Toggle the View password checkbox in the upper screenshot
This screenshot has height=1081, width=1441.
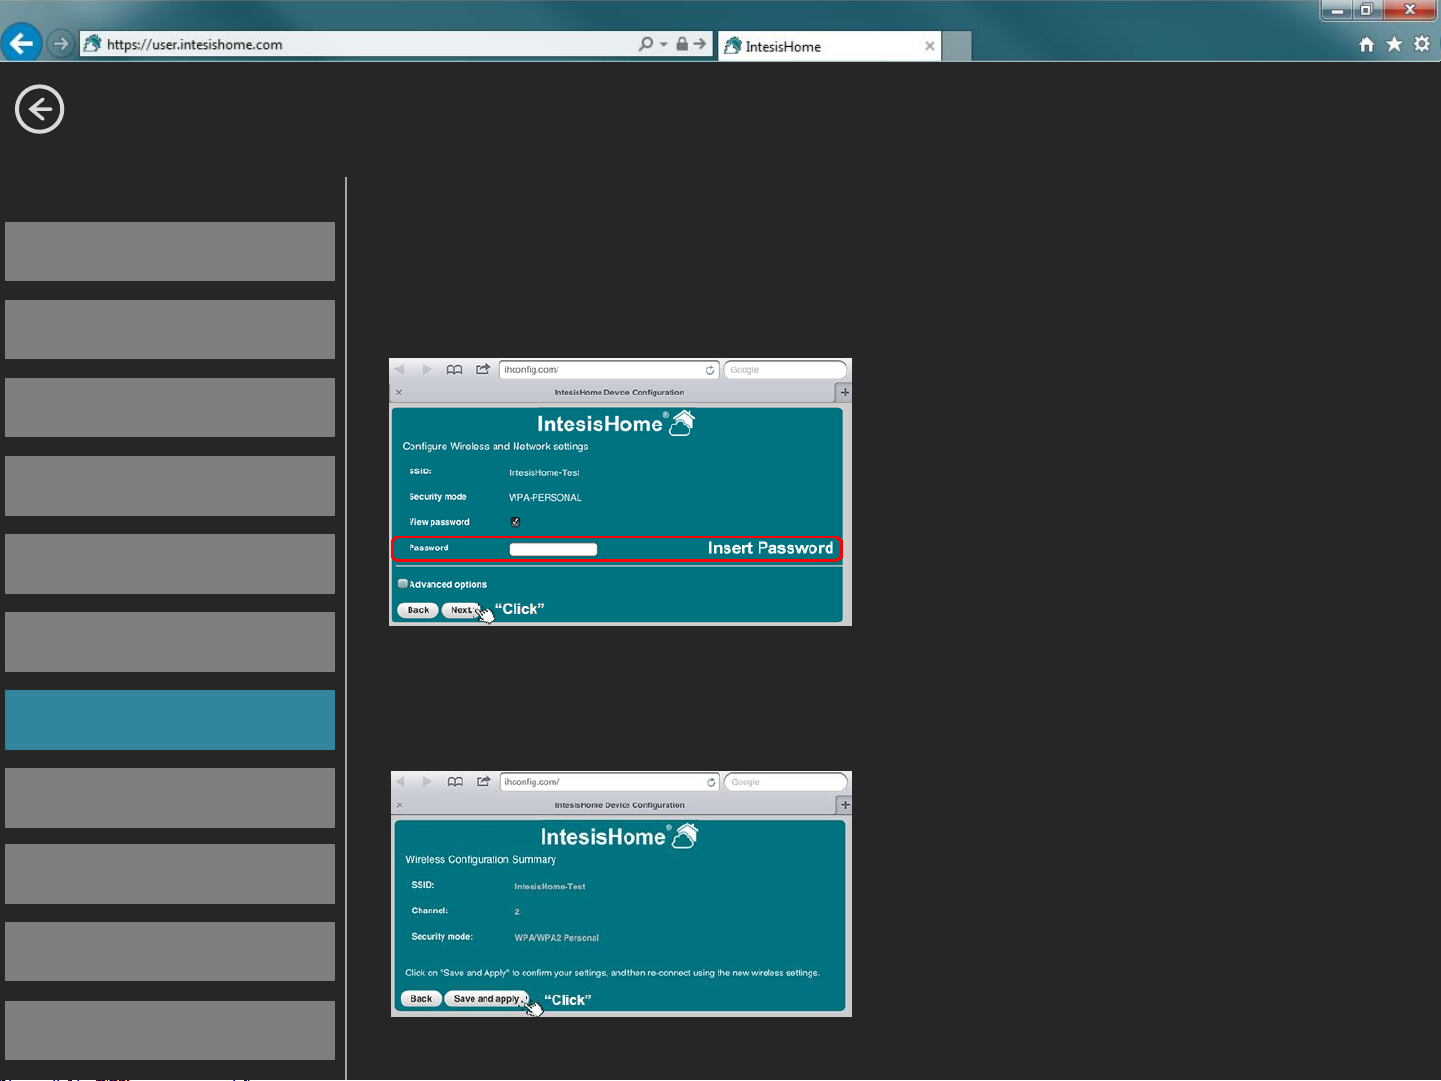click(x=516, y=522)
